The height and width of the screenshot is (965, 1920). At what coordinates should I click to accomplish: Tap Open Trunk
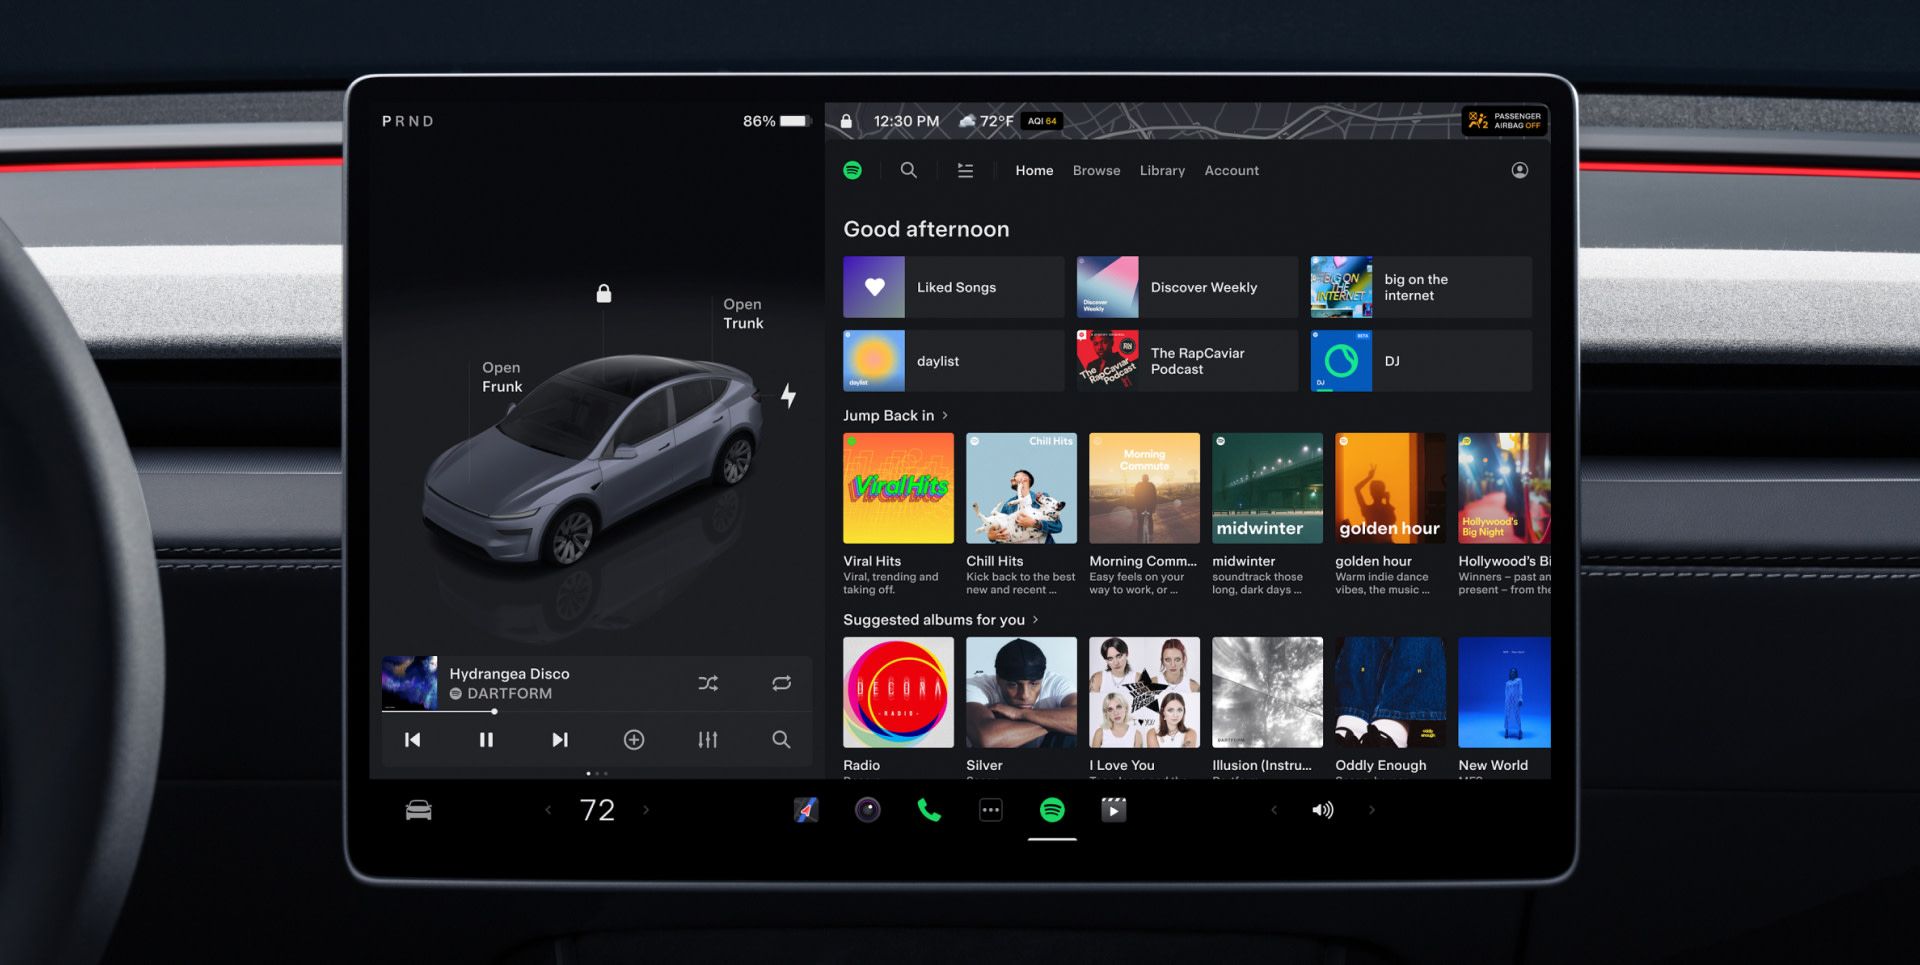pyautogui.click(x=743, y=313)
